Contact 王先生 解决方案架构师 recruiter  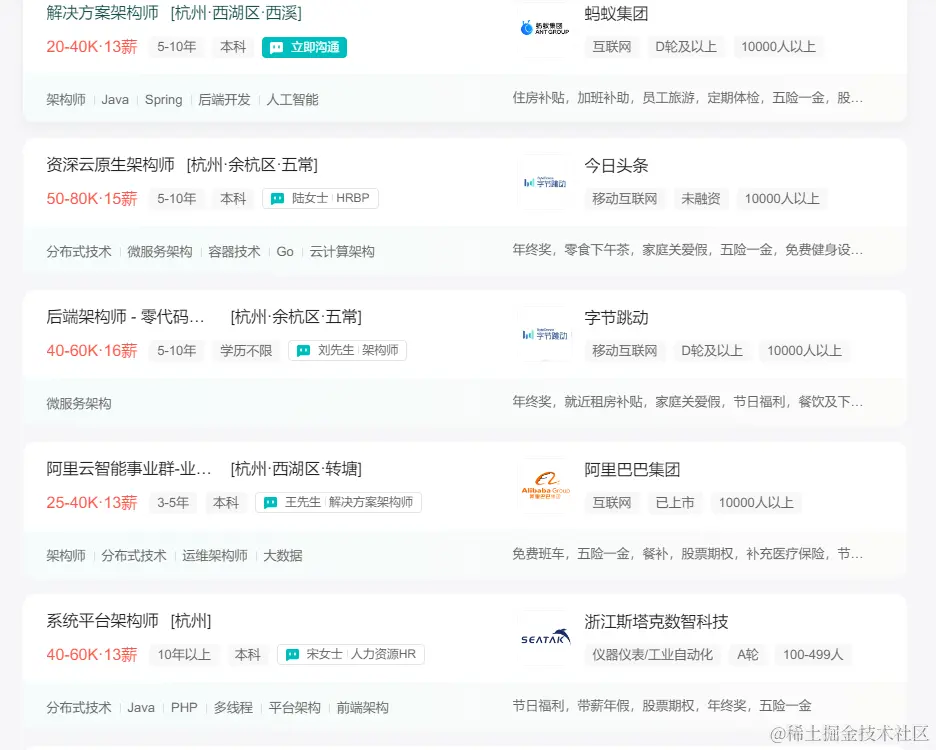(338, 502)
